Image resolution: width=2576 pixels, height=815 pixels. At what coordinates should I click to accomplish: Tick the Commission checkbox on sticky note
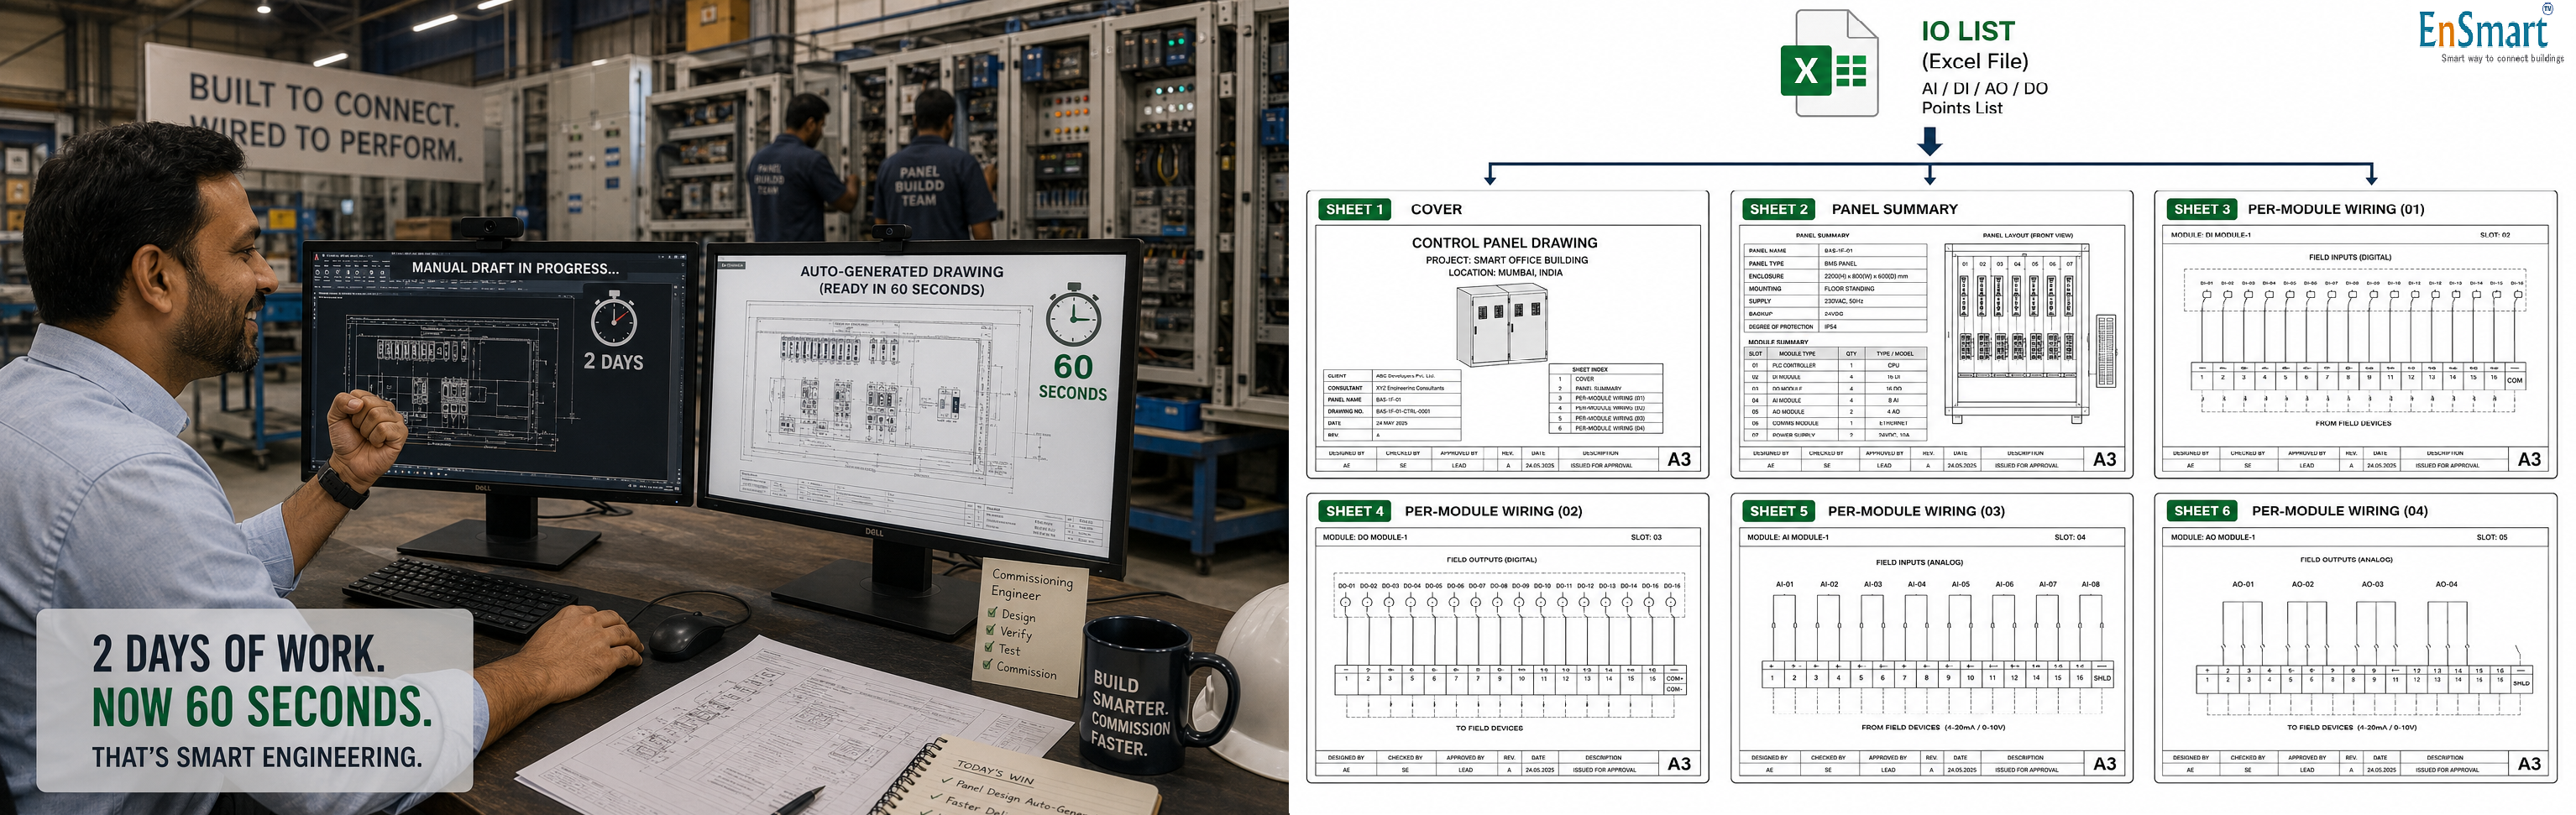[988, 664]
